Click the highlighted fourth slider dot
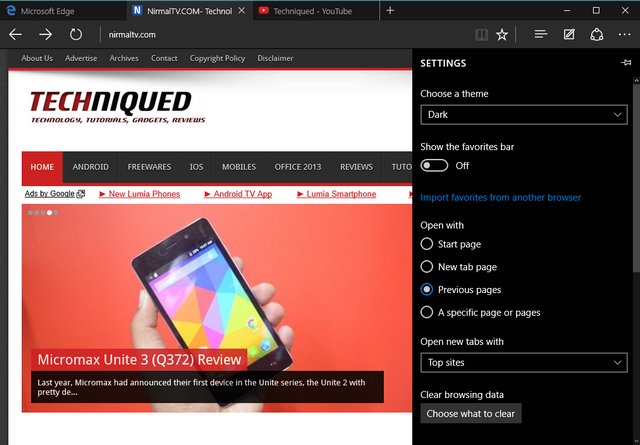This screenshot has height=445, width=640. pos(49,213)
